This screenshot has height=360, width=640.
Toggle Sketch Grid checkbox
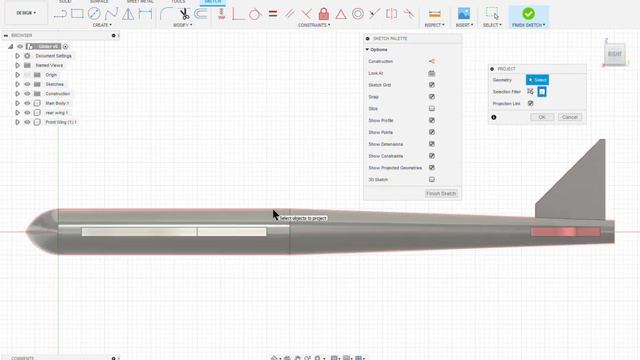tap(431, 85)
